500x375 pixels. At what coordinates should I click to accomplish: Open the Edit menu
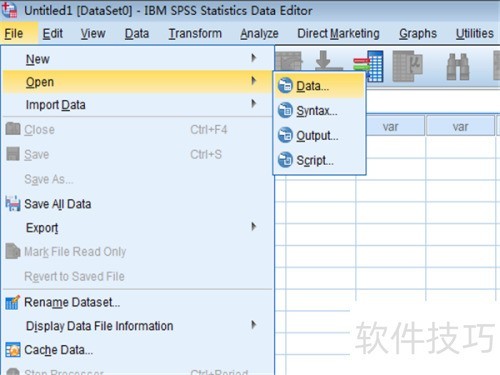point(52,33)
